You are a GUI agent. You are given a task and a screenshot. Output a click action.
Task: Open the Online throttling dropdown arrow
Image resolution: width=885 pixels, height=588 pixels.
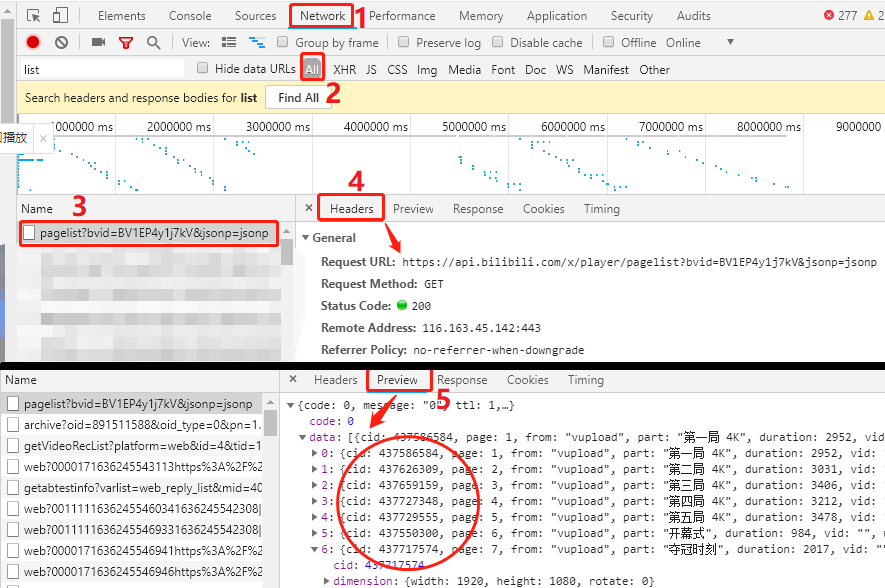click(730, 42)
